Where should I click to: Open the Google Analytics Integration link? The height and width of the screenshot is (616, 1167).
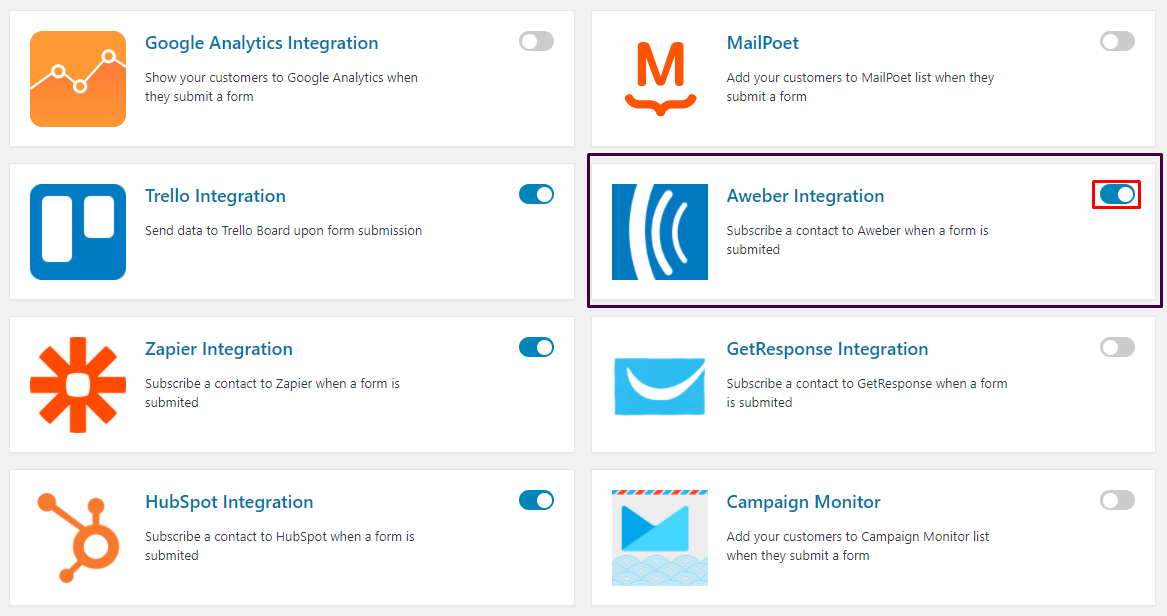[261, 43]
